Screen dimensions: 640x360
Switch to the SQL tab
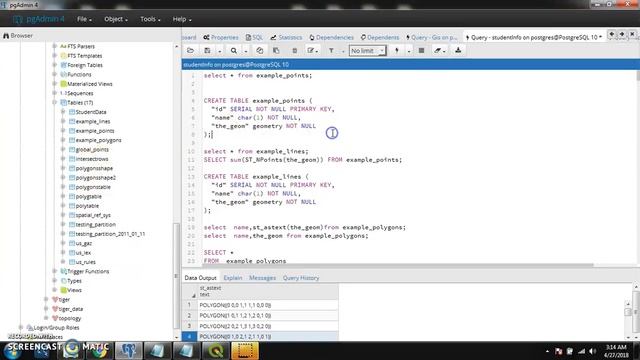[x=254, y=38]
